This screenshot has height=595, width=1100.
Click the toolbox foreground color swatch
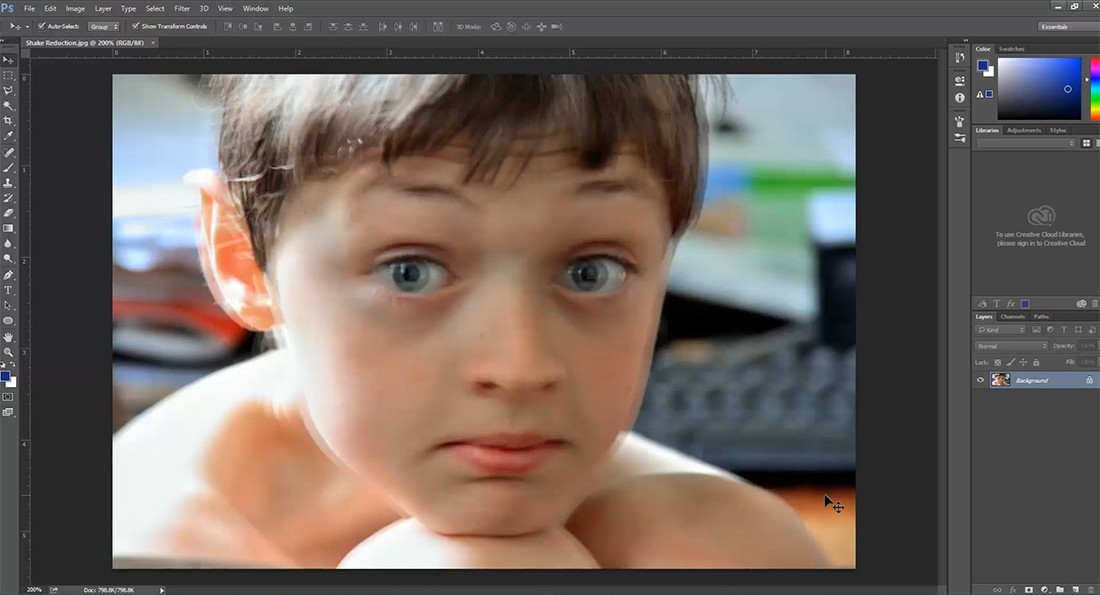click(x=6, y=377)
